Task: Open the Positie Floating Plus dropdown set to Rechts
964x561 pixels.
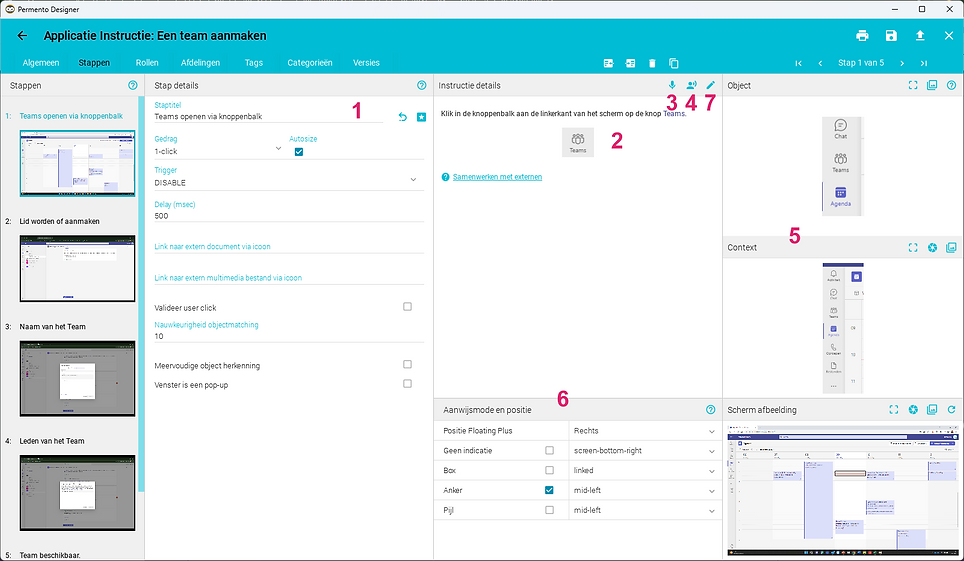Action: pos(644,431)
